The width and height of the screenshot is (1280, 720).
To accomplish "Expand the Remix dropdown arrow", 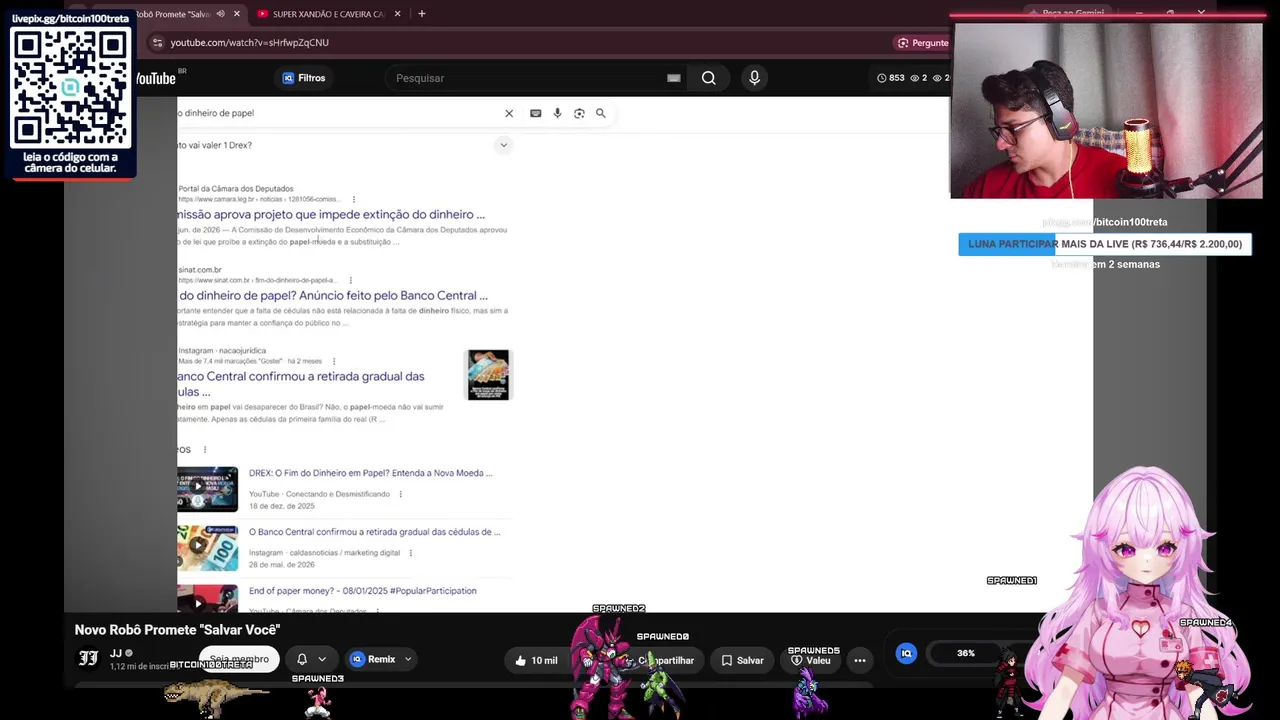I will 408,659.
